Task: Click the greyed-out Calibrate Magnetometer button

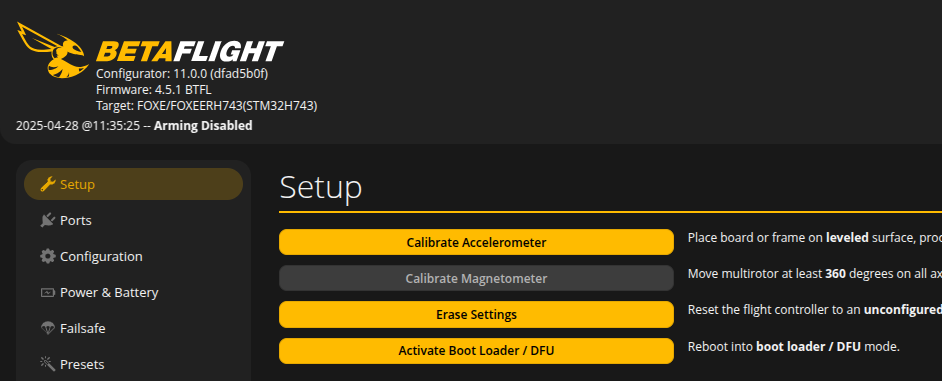Action: click(x=476, y=278)
